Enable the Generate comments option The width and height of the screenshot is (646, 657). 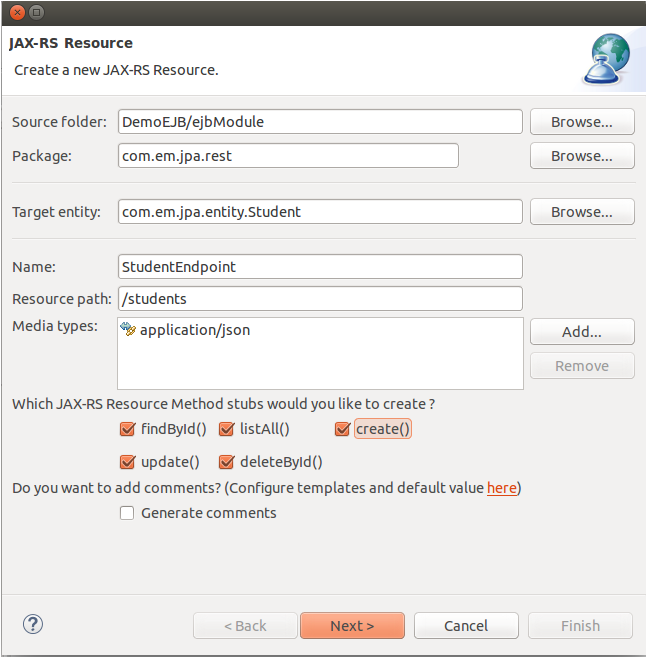click(x=127, y=513)
